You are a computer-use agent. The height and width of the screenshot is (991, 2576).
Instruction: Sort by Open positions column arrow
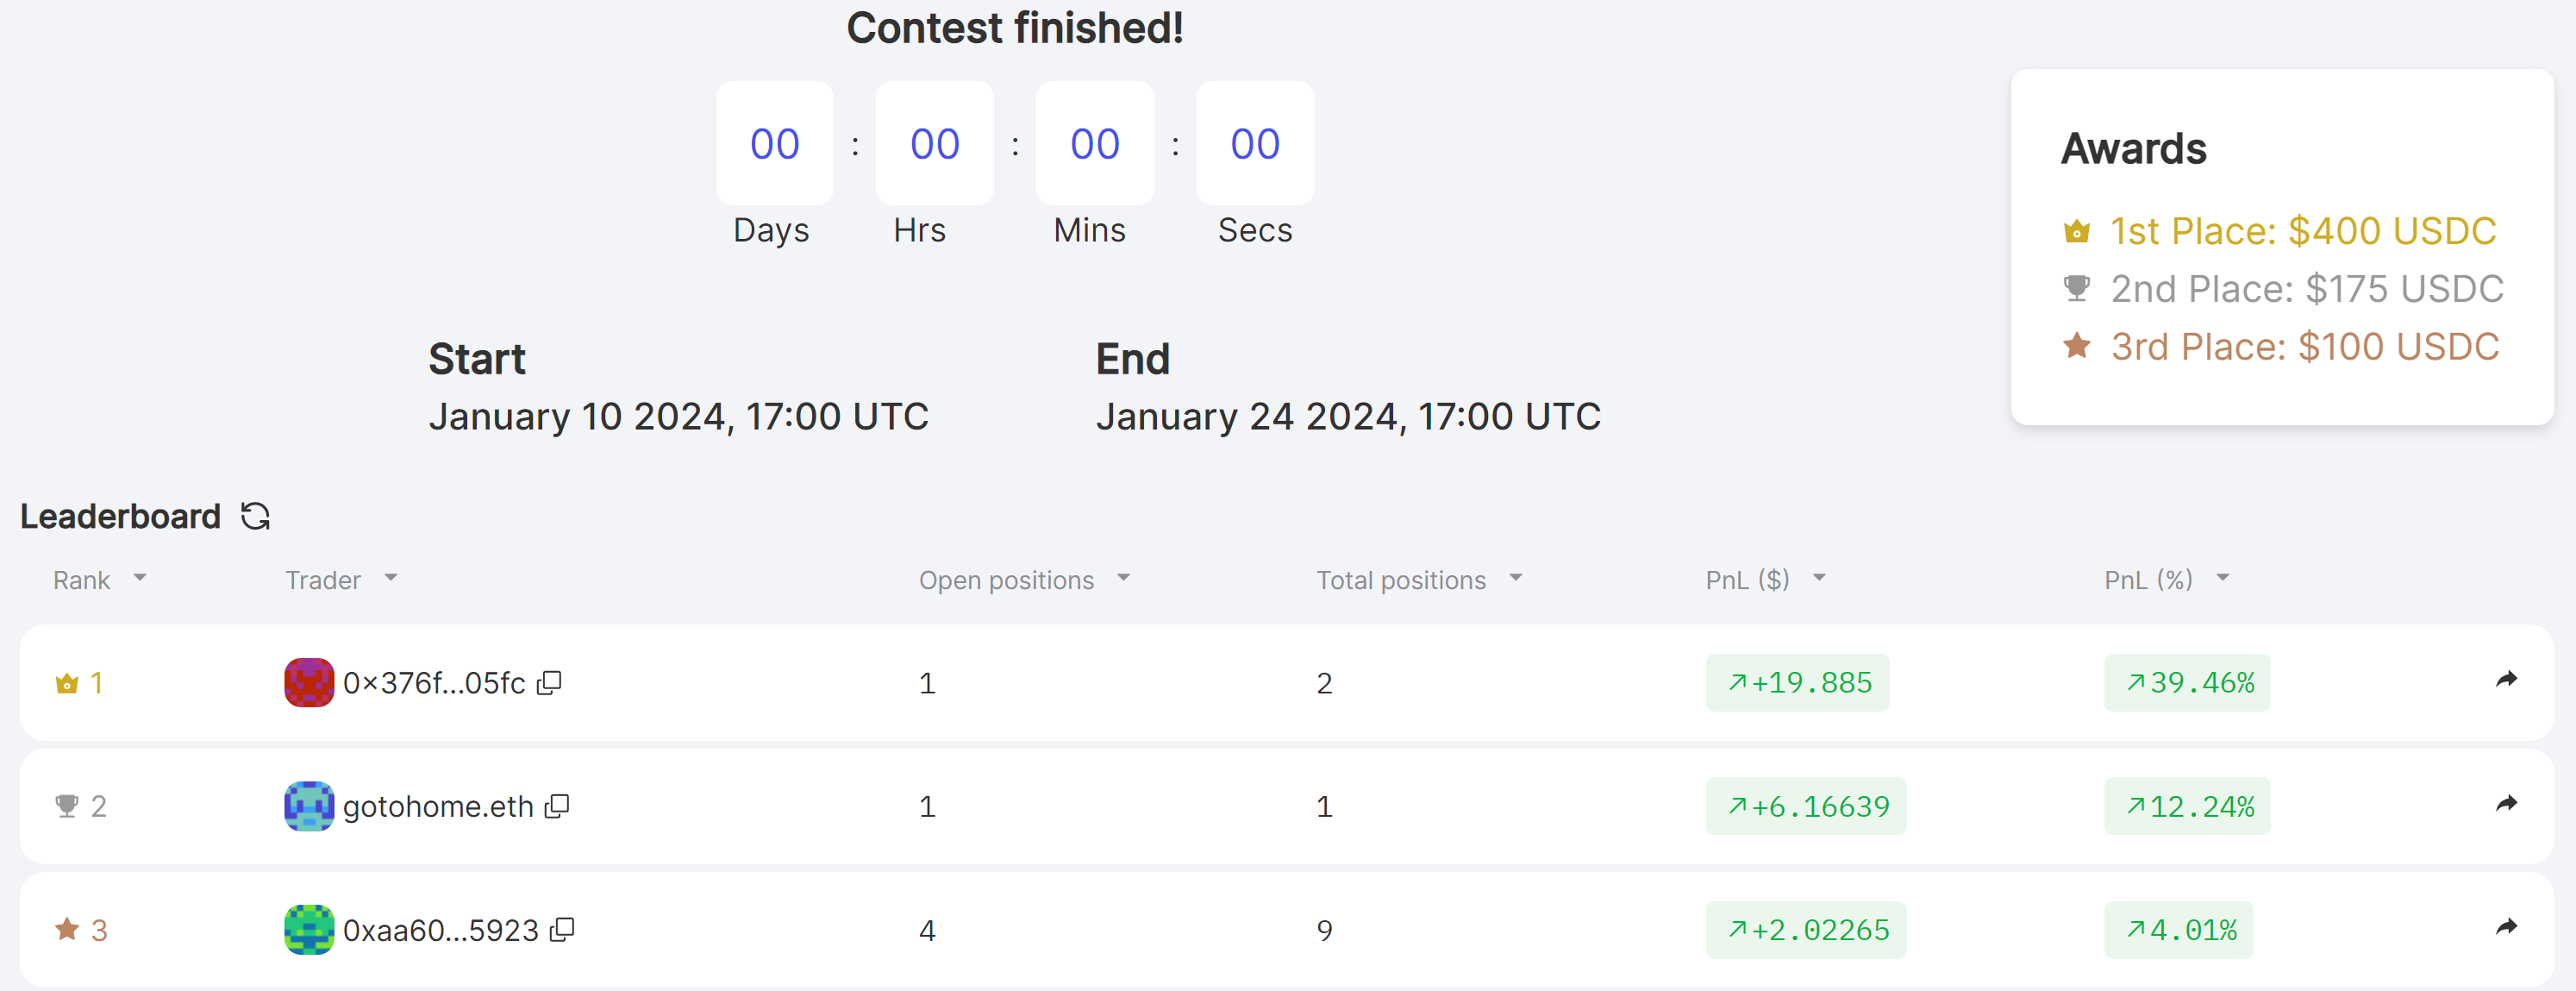[1124, 578]
